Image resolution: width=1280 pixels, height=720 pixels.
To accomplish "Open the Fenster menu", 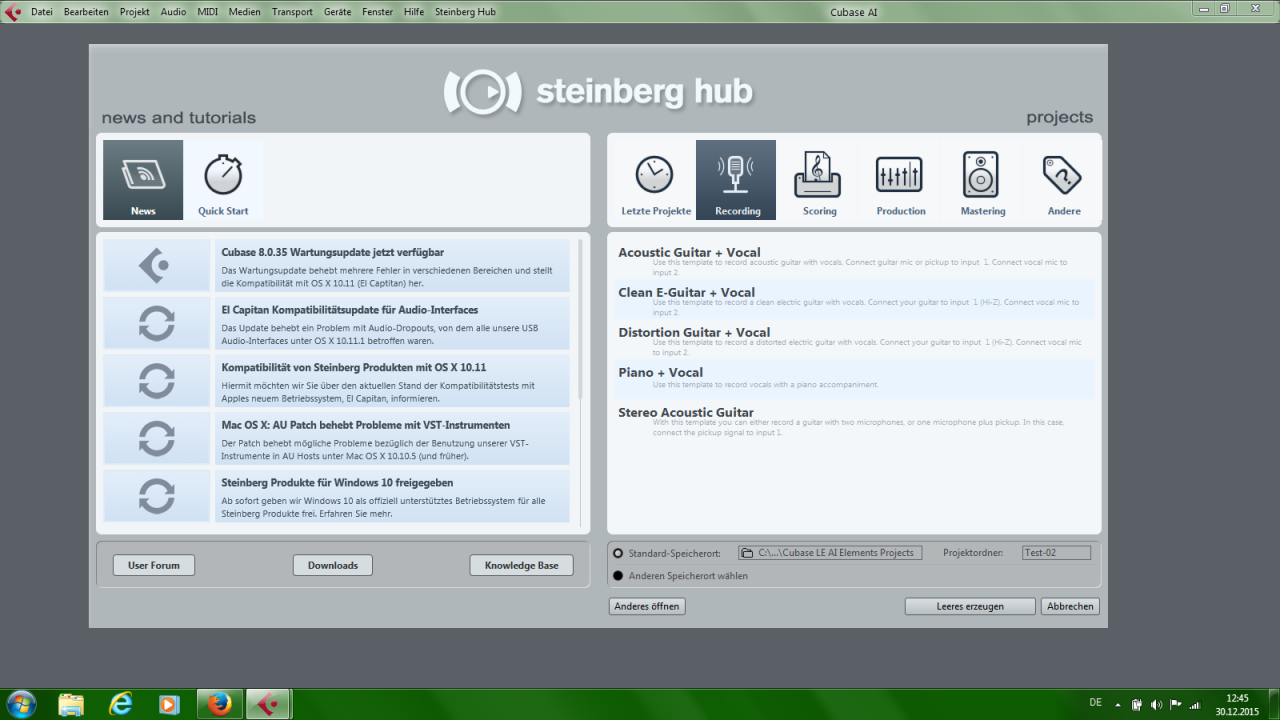I will click(377, 12).
